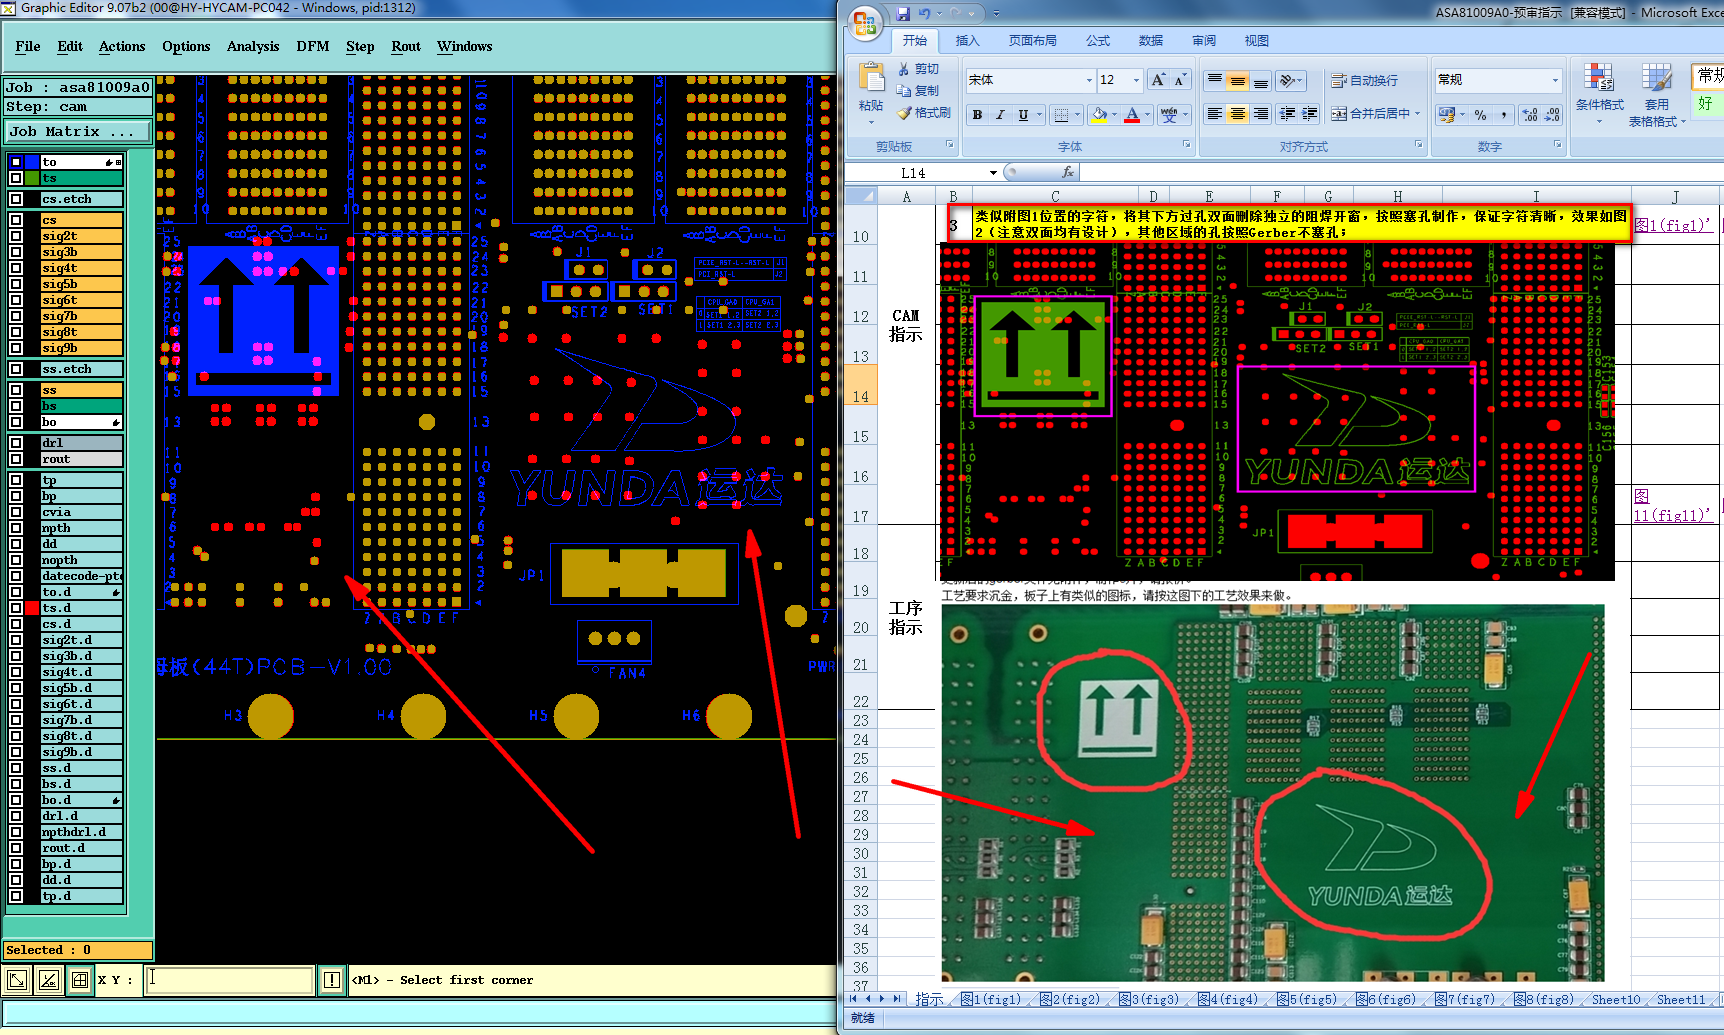Click the Increase Decimal icon
Viewport: 1724px width, 1035px height.
1530,115
